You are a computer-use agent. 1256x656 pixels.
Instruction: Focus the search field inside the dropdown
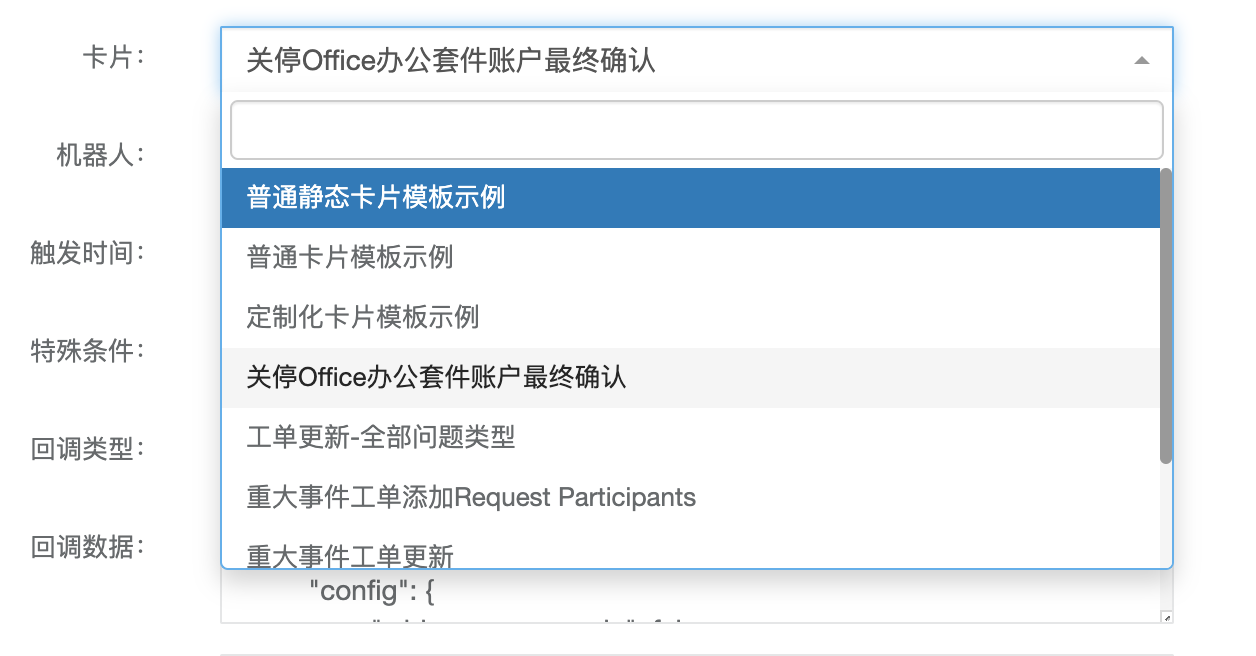point(696,130)
